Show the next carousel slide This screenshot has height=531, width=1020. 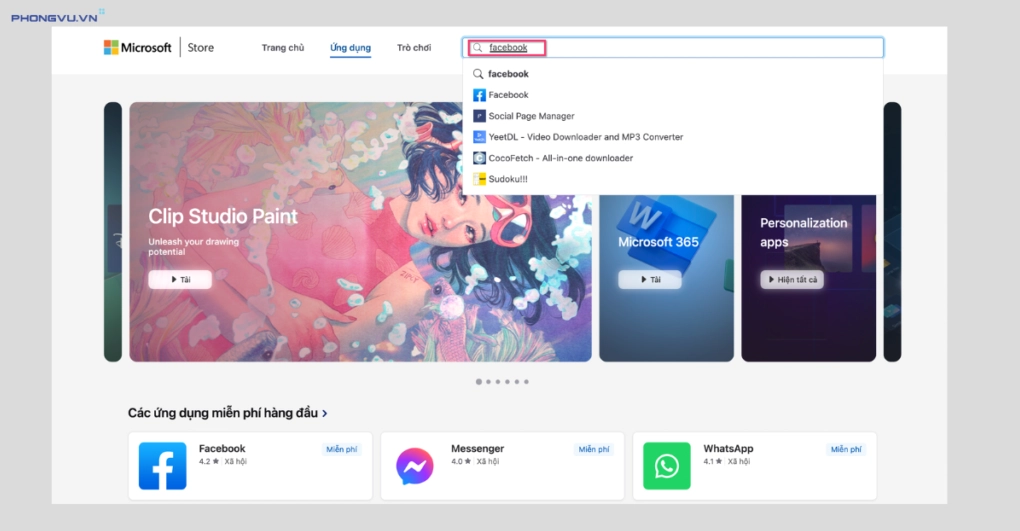tap(892, 232)
